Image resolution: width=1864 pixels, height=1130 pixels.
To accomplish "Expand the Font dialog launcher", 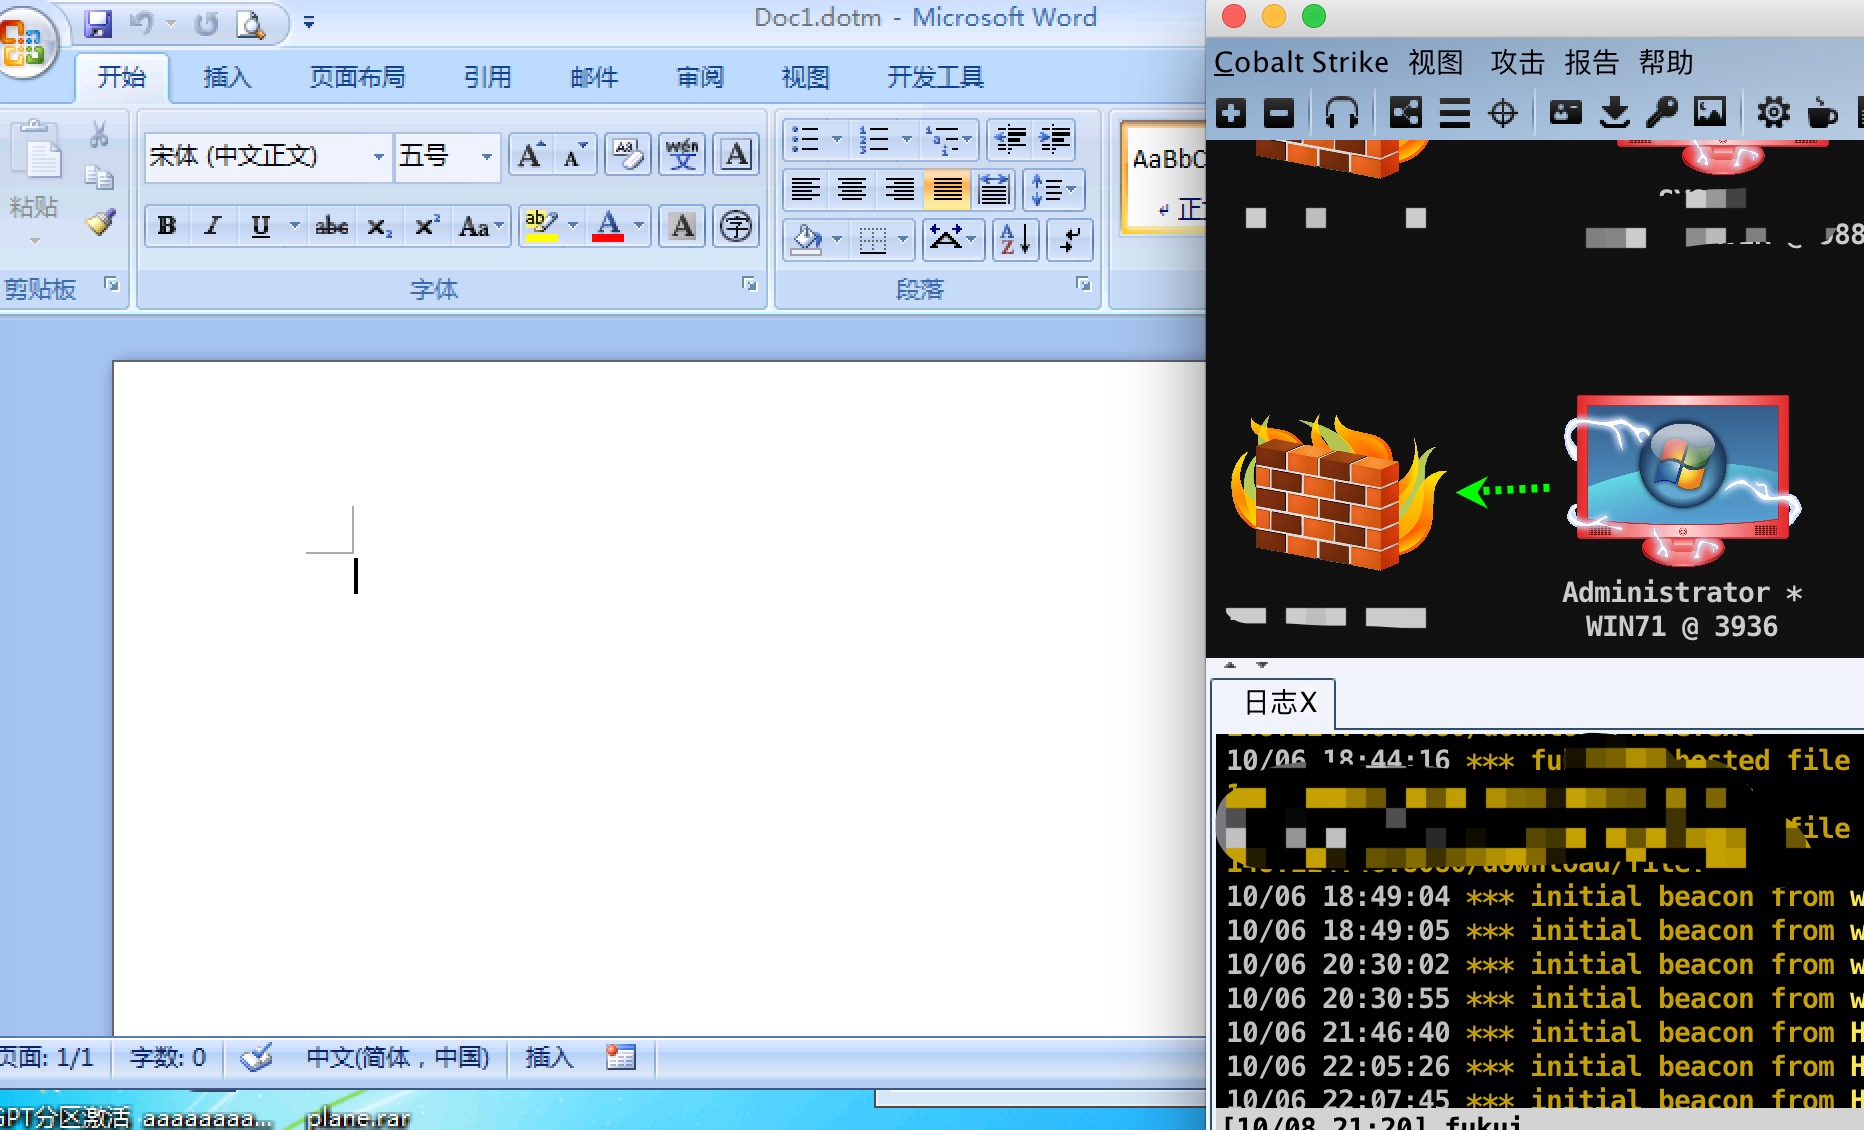I will tap(749, 285).
